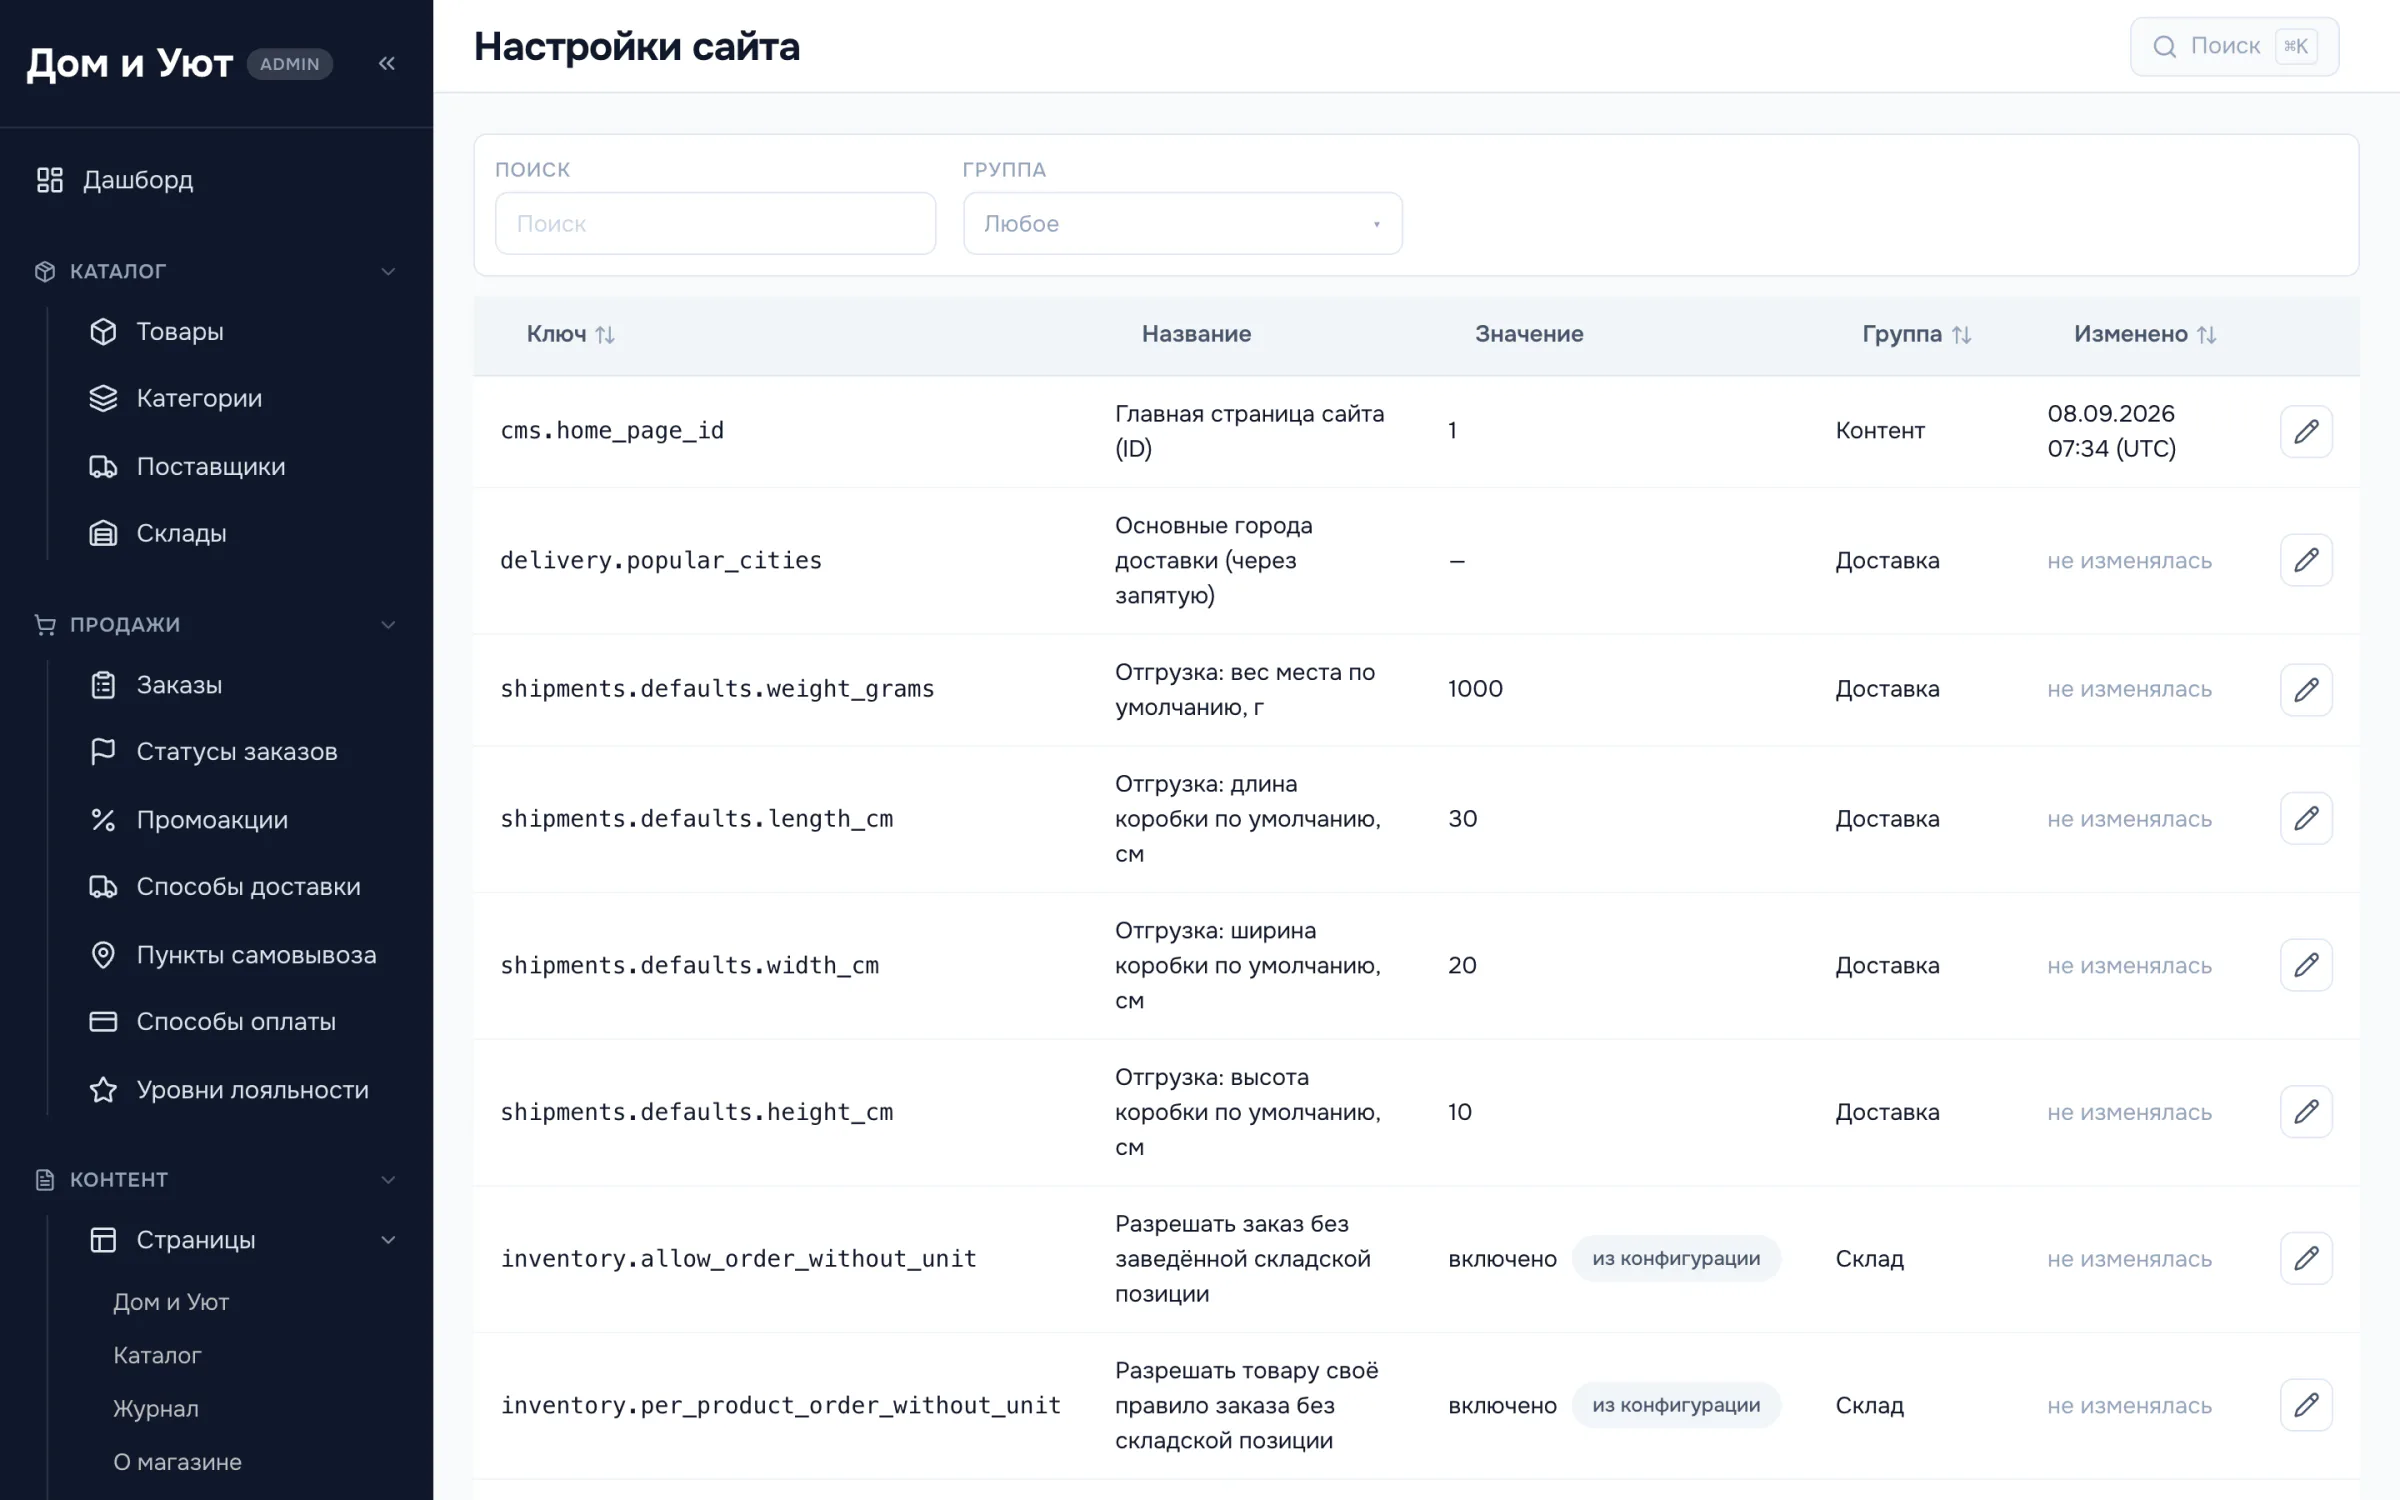
Task: Edit shipments.defaults.height_cm with pencil icon
Action: point(2306,1112)
